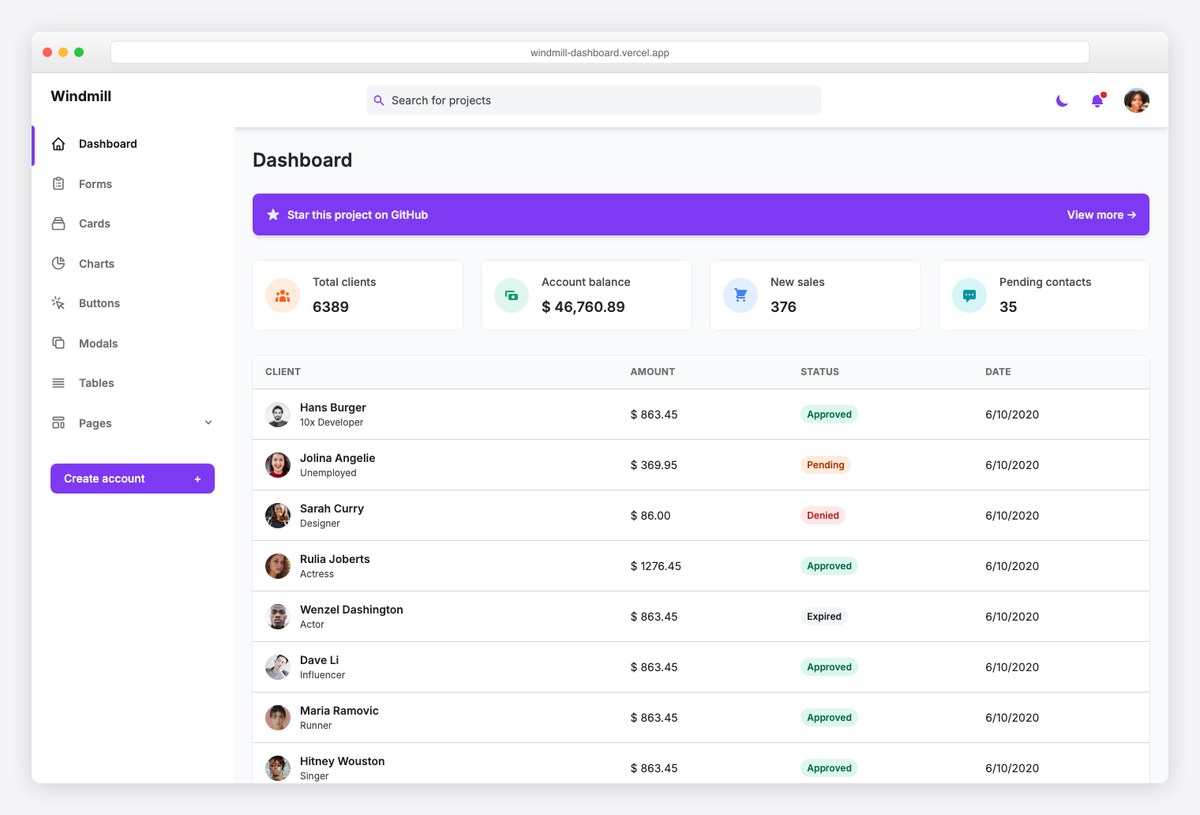Navigate to Charts in the sidebar
The height and width of the screenshot is (815, 1200).
point(96,264)
